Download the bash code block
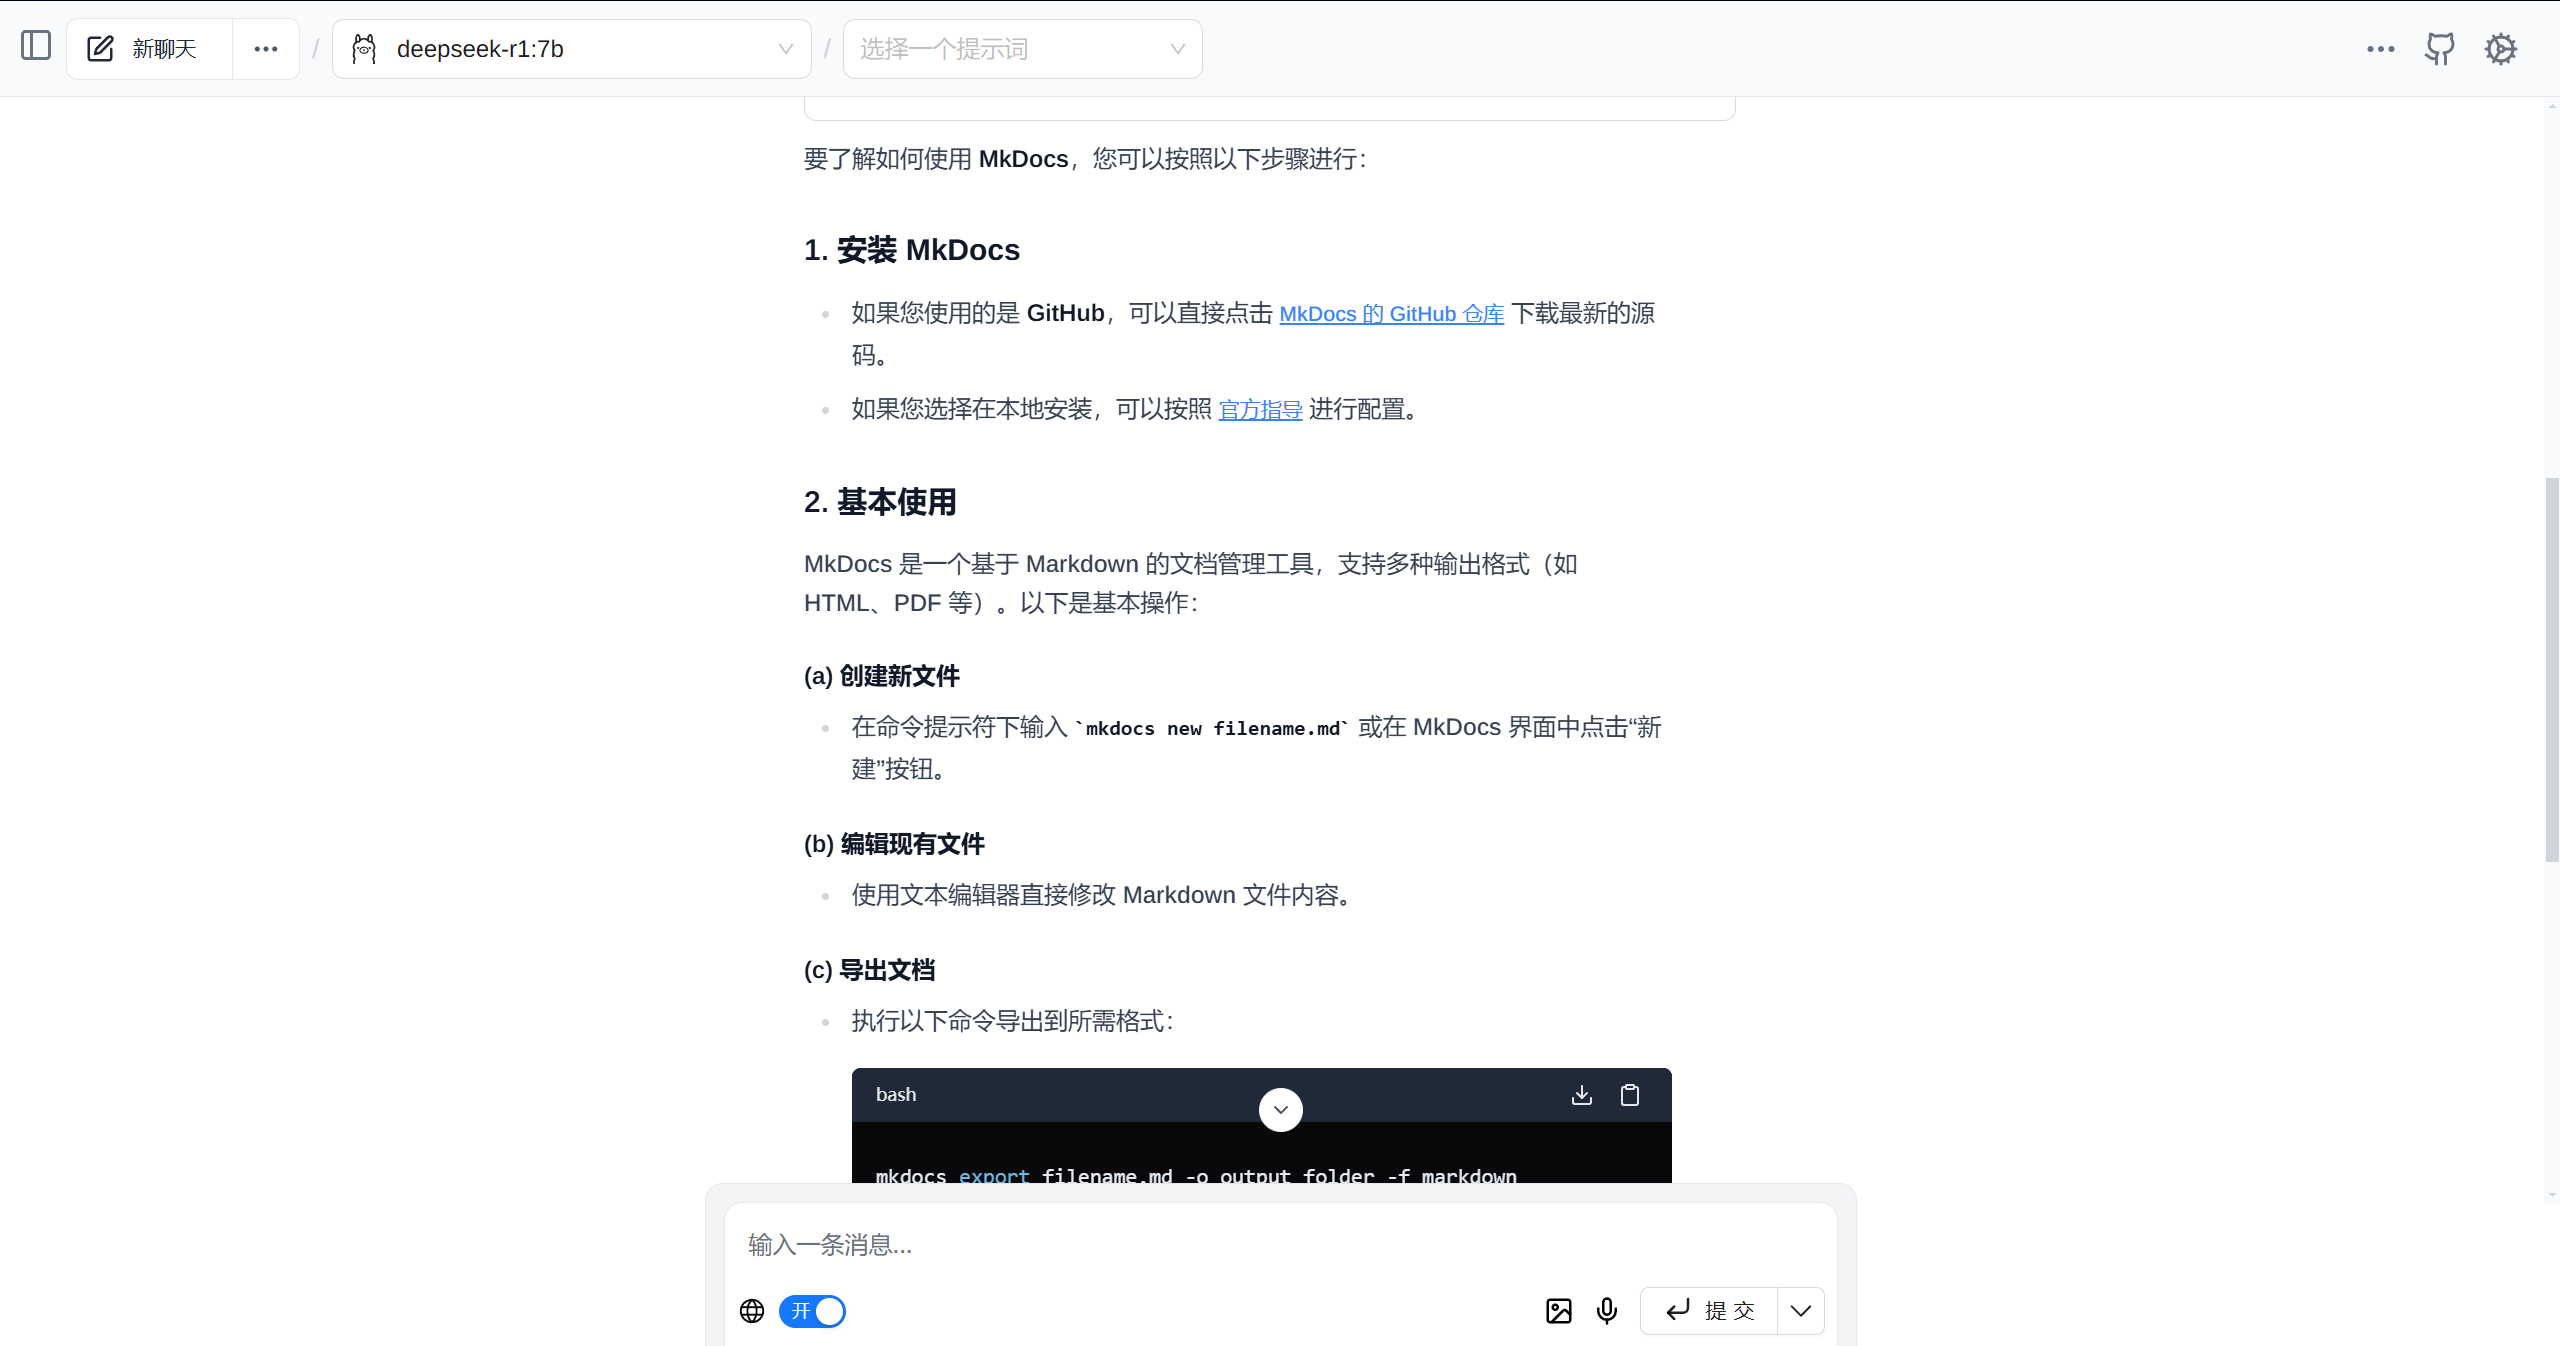Viewport: 2560px width, 1346px height. pyautogui.click(x=1582, y=1095)
